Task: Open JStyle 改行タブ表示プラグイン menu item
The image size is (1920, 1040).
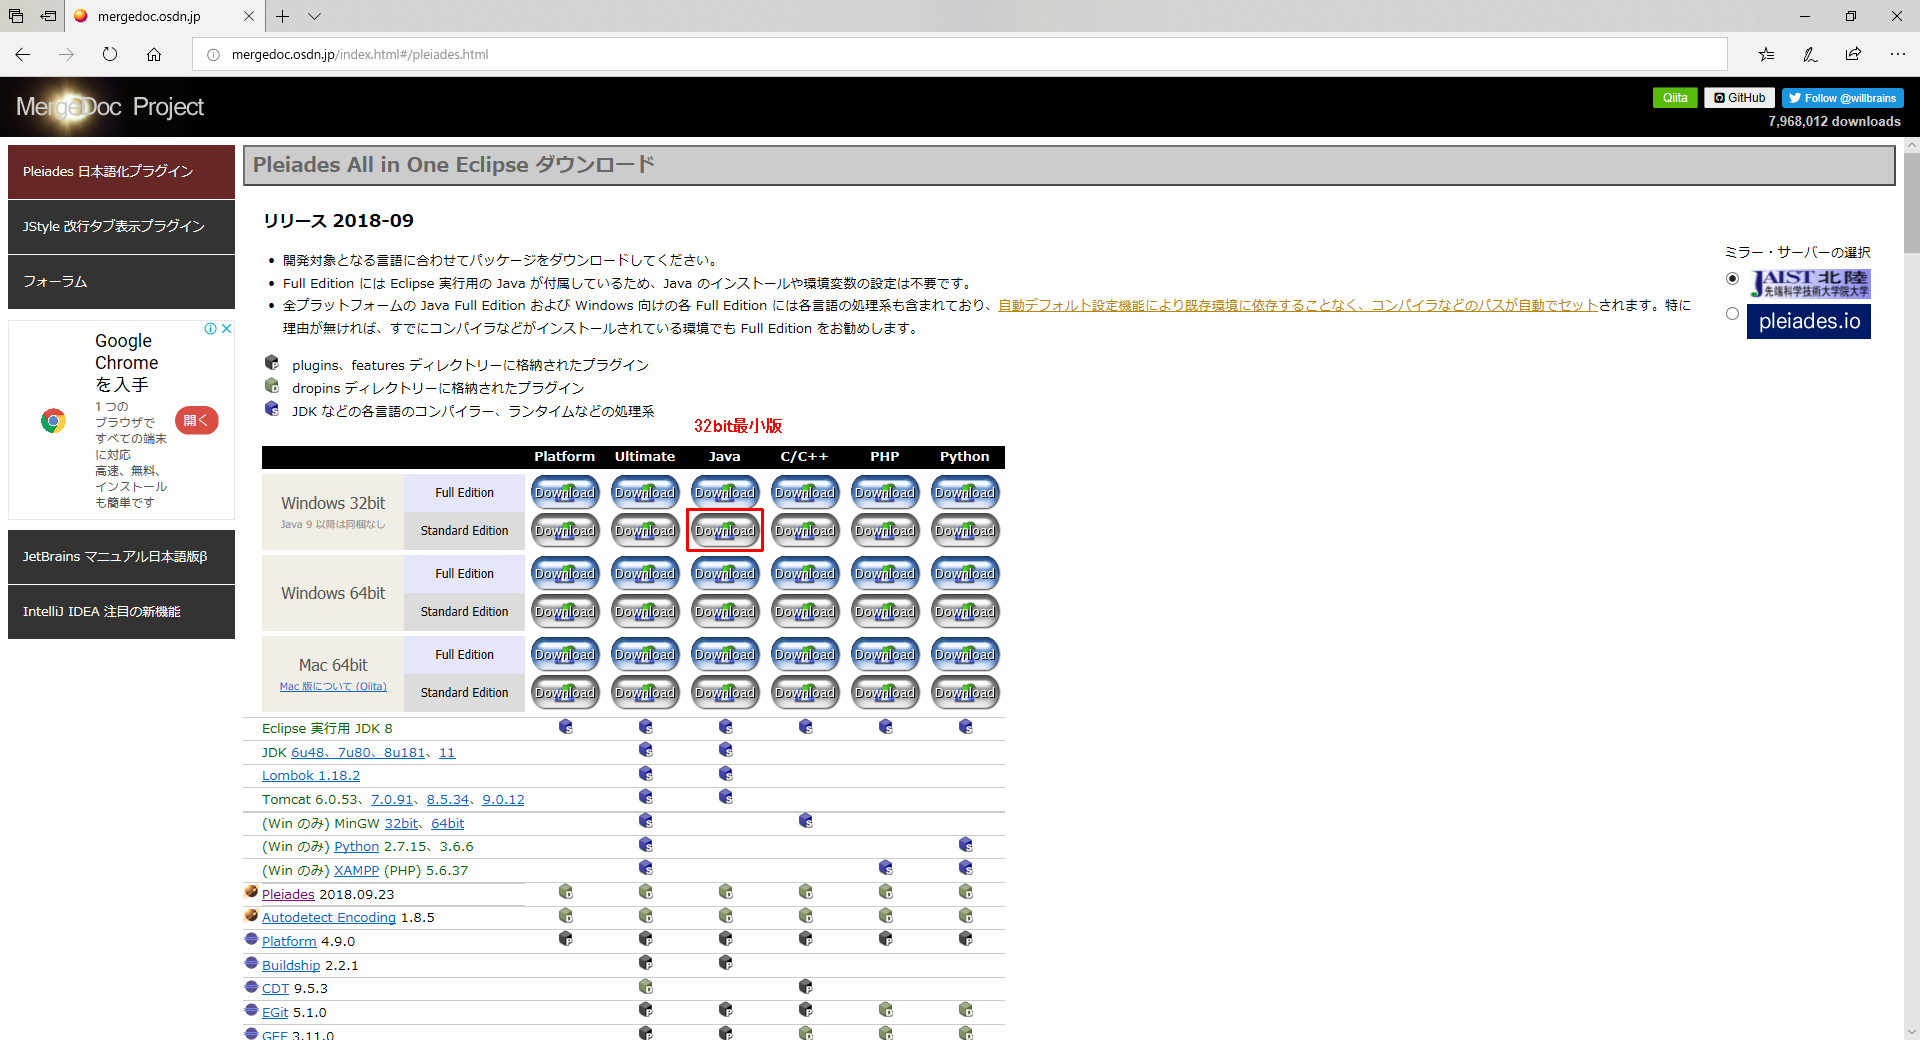Action: click(121, 227)
